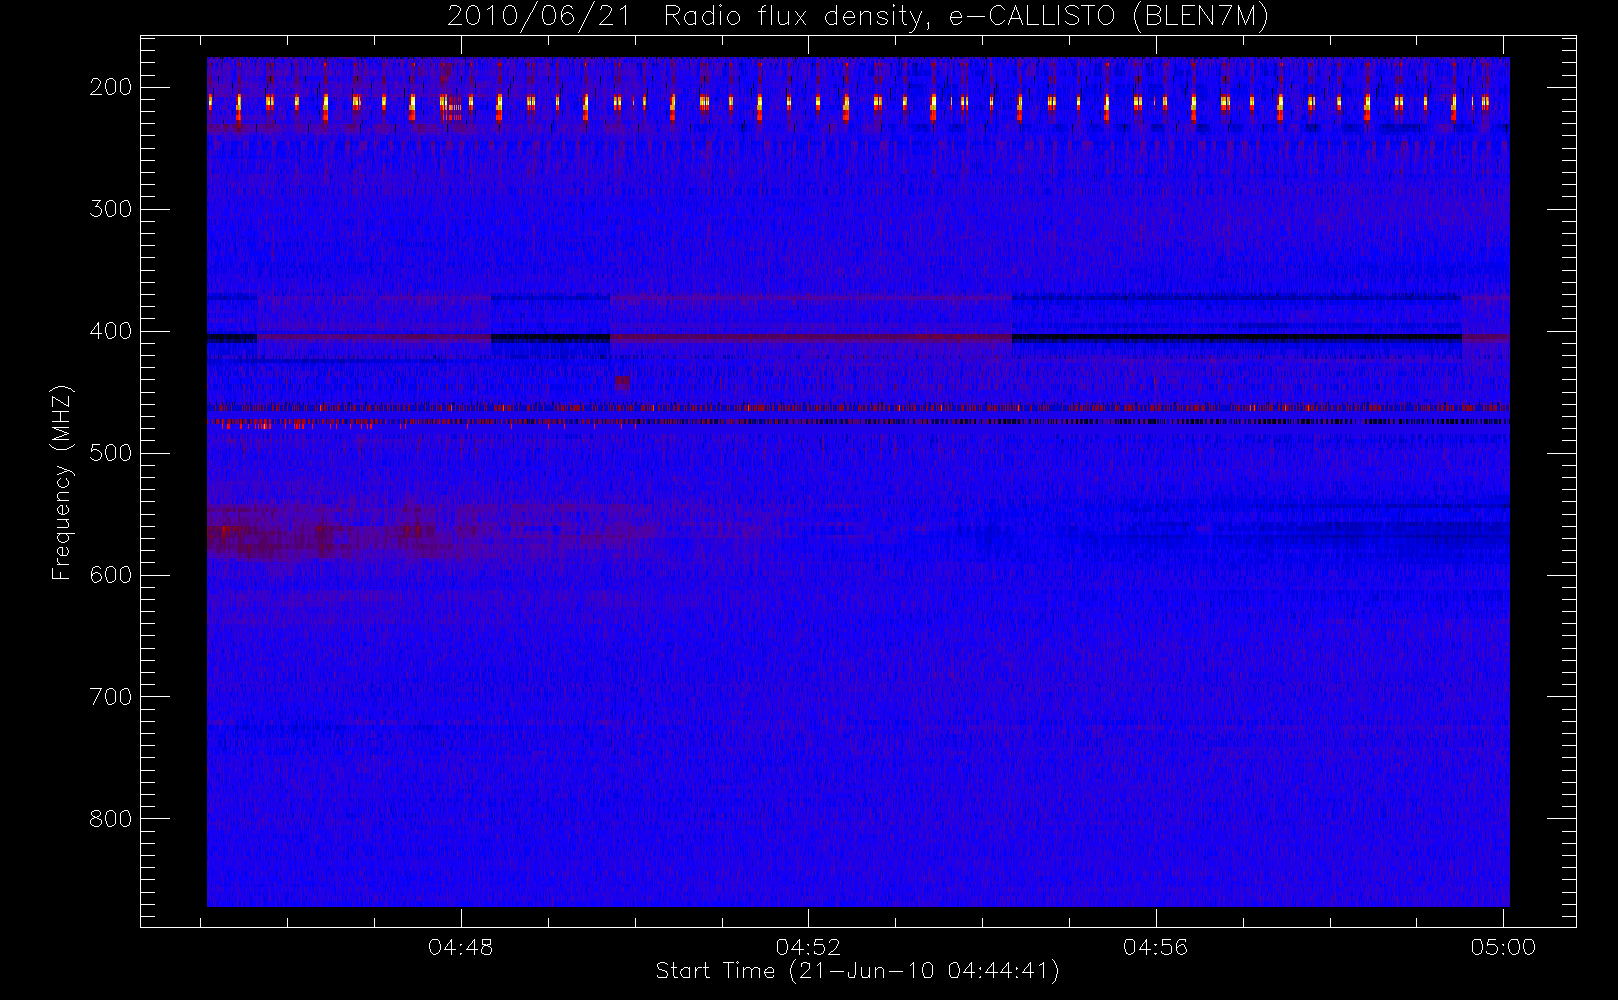Click the plot title "2010/06/21 Radio flux density, e-CALLISTO (BLEN7M)"
This screenshot has width=1618, height=1000.
[x=857, y=17]
